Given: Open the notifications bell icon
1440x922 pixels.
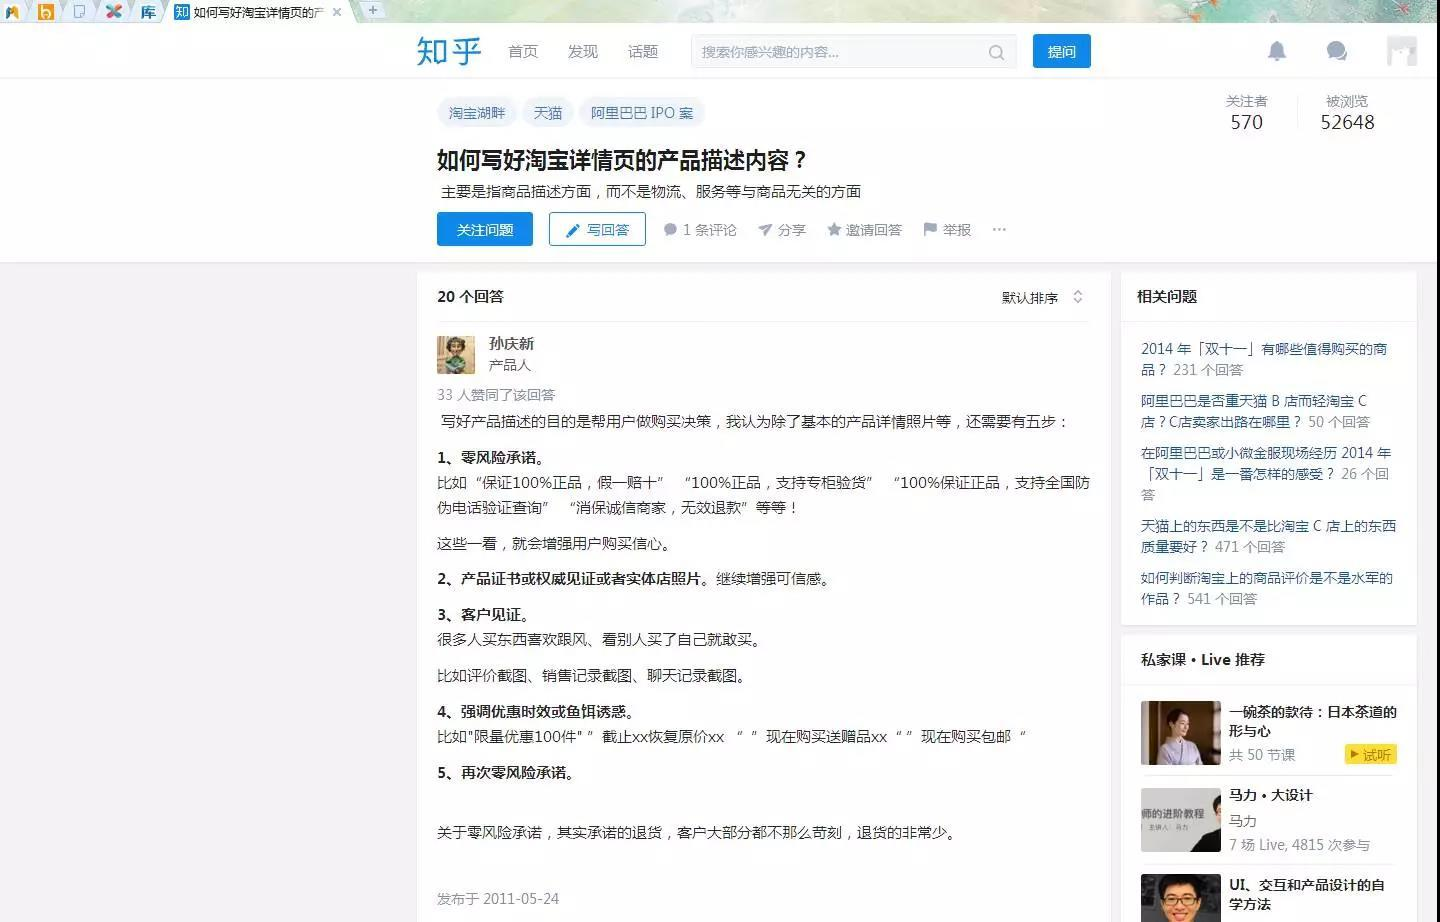Looking at the screenshot, I should pos(1277,51).
